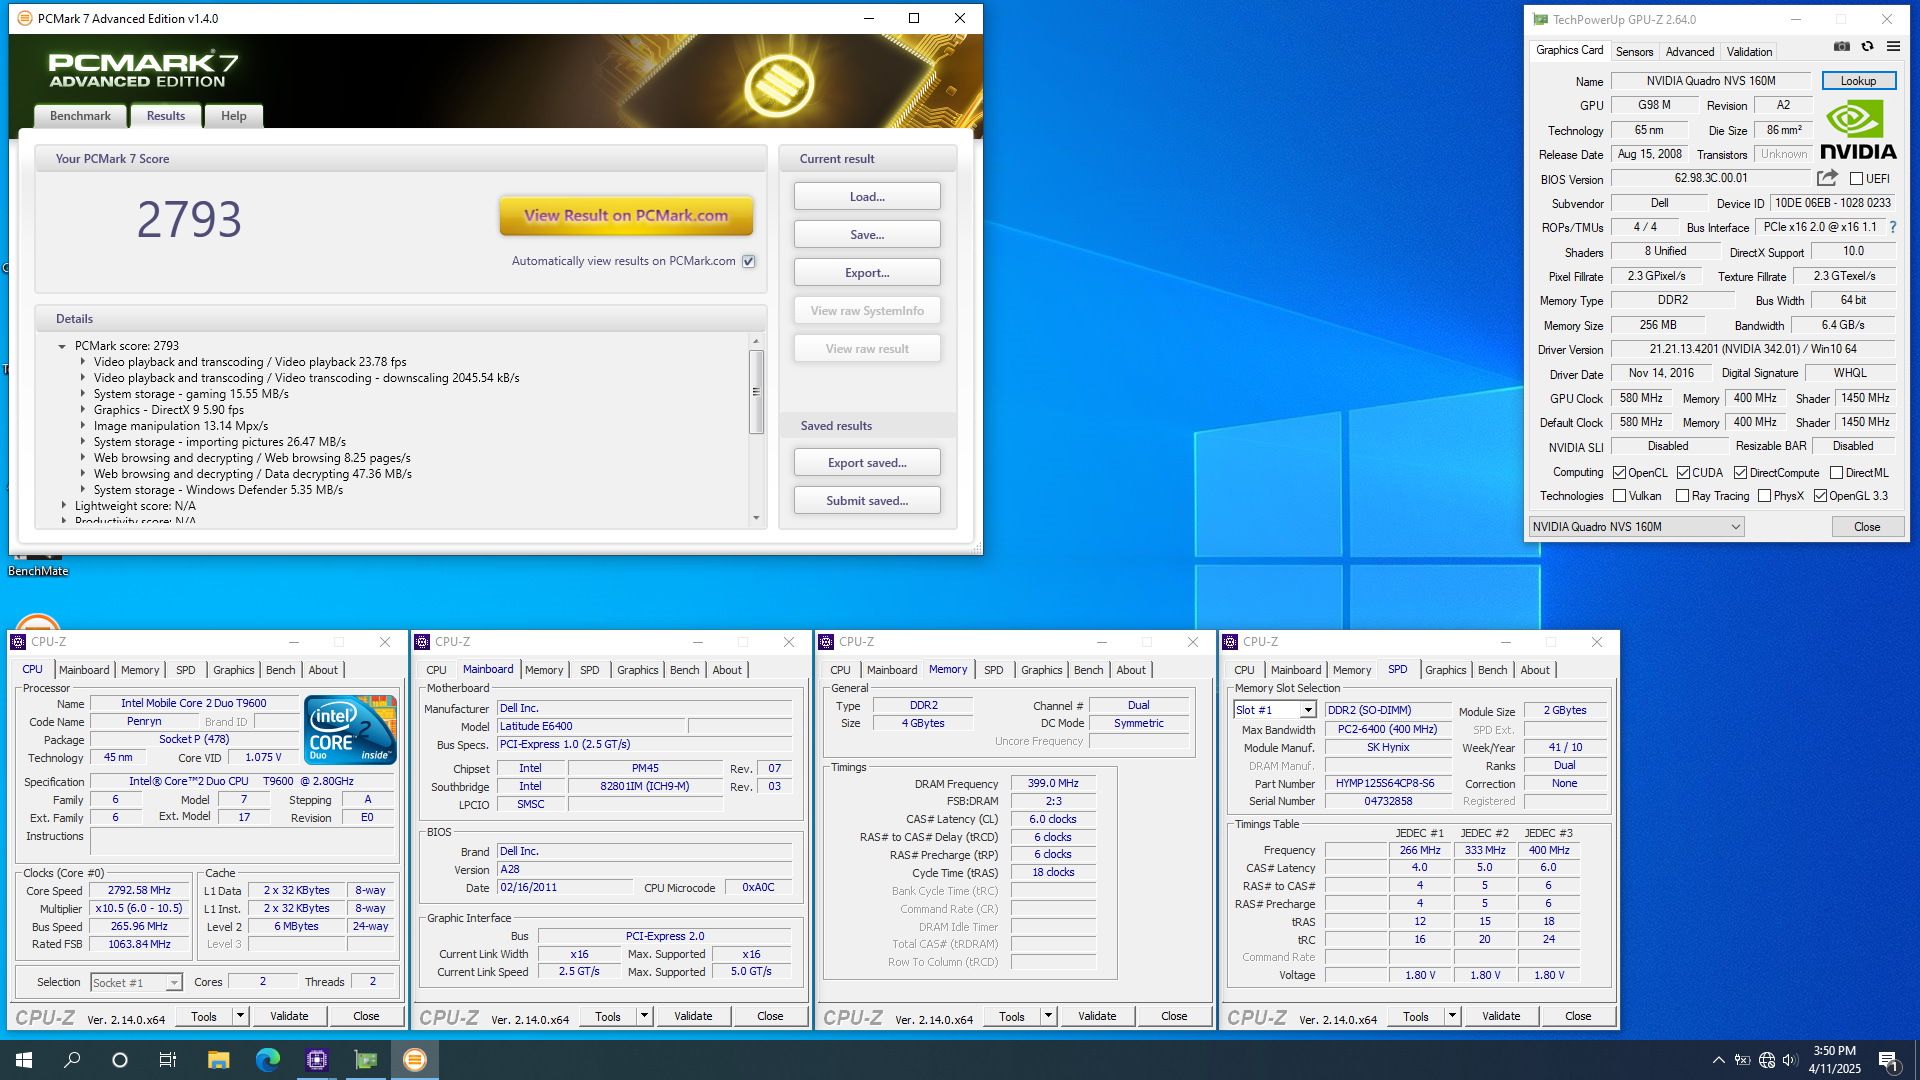Click the Load... button
This screenshot has height=1080, width=1920.
(x=867, y=197)
